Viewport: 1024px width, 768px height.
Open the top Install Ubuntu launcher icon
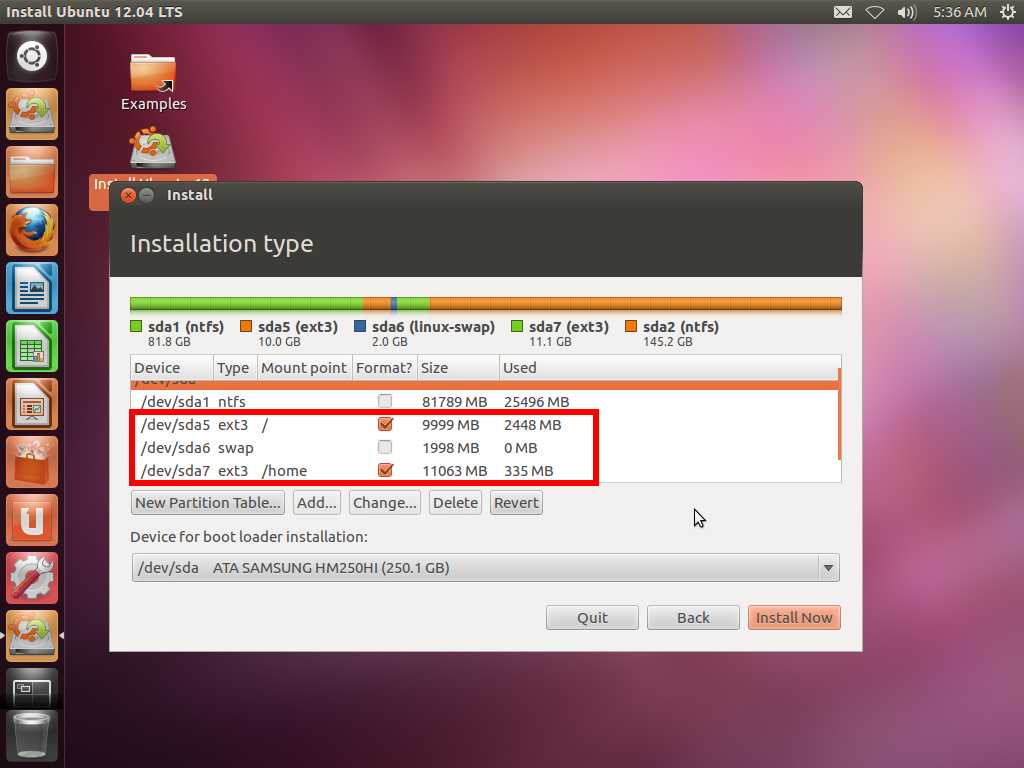[32, 114]
